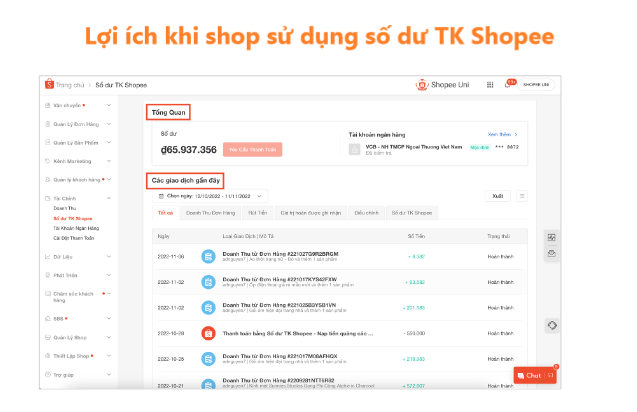Screen dimensions: 637x412
Task: Click the Quản Lý Sản Phẩm sidebar icon
Action: click(x=48, y=143)
